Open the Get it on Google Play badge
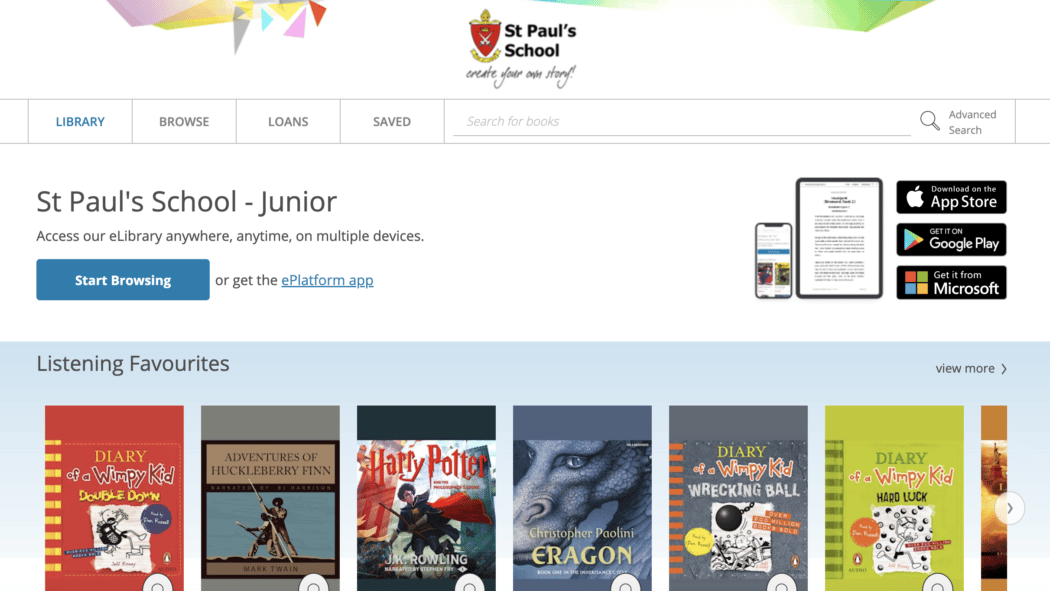The width and height of the screenshot is (1050, 591). coord(951,240)
